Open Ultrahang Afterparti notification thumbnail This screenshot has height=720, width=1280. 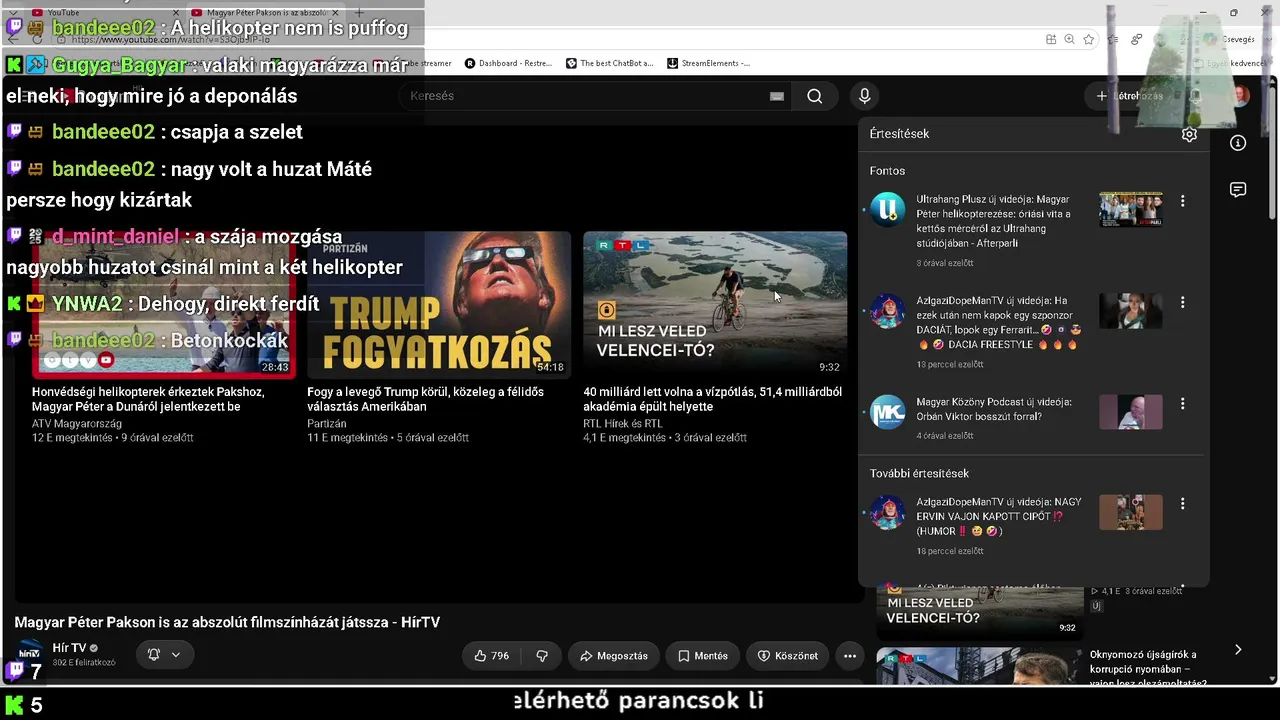click(1131, 210)
